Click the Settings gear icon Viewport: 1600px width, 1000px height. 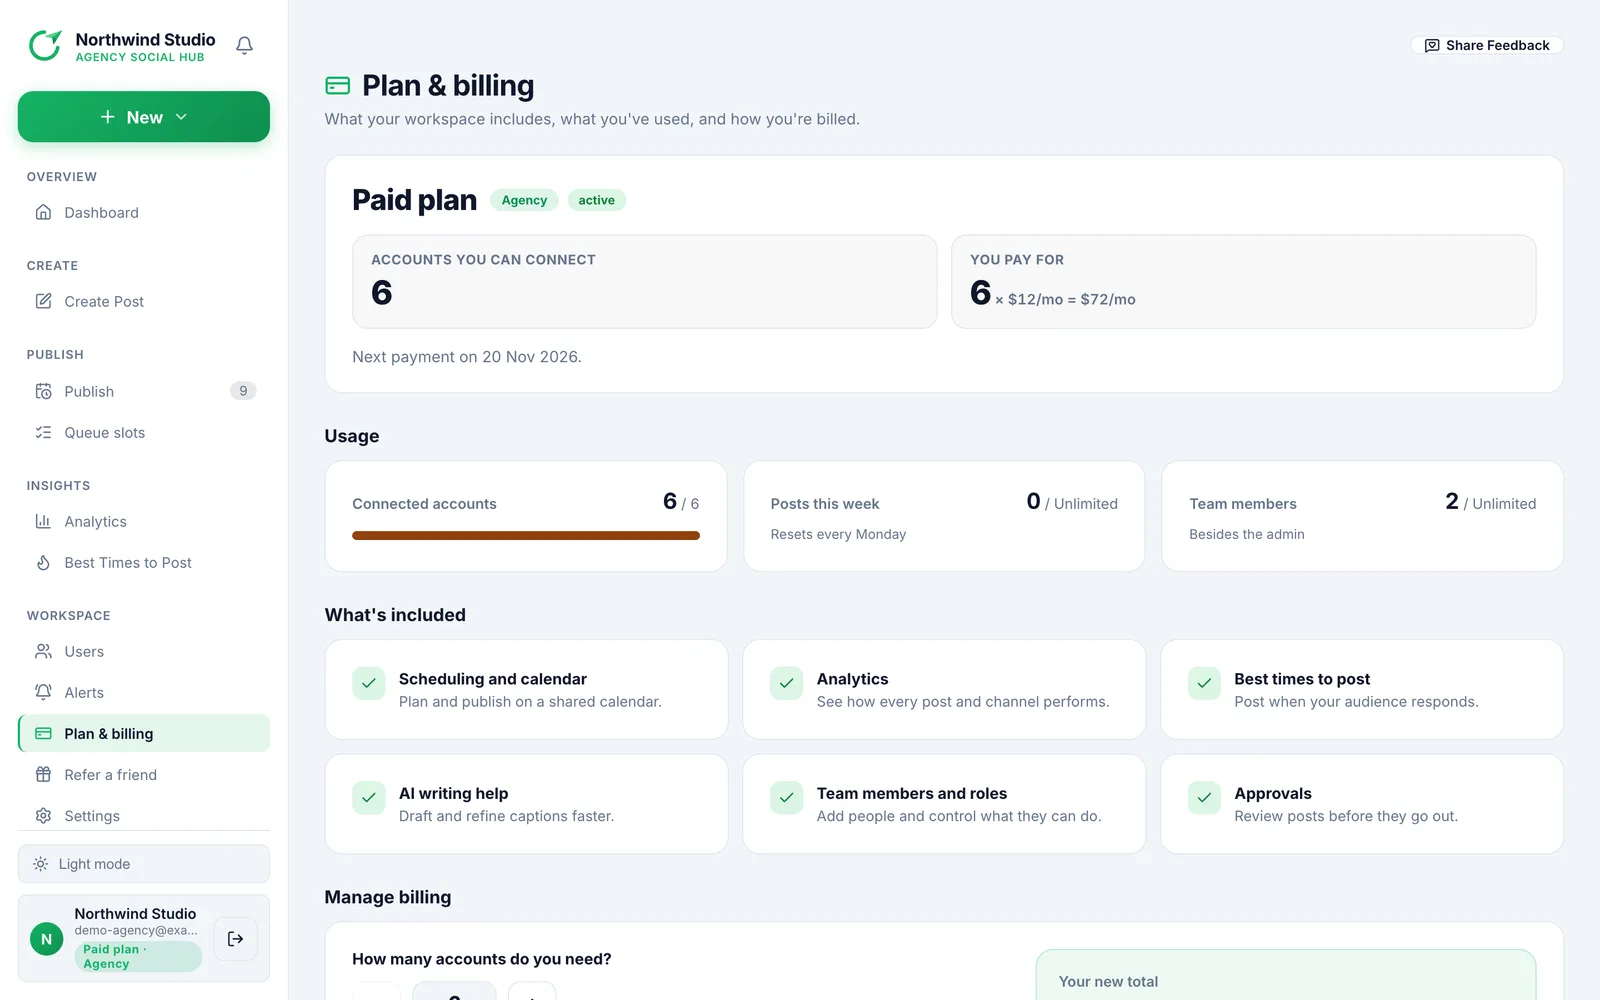tap(43, 816)
